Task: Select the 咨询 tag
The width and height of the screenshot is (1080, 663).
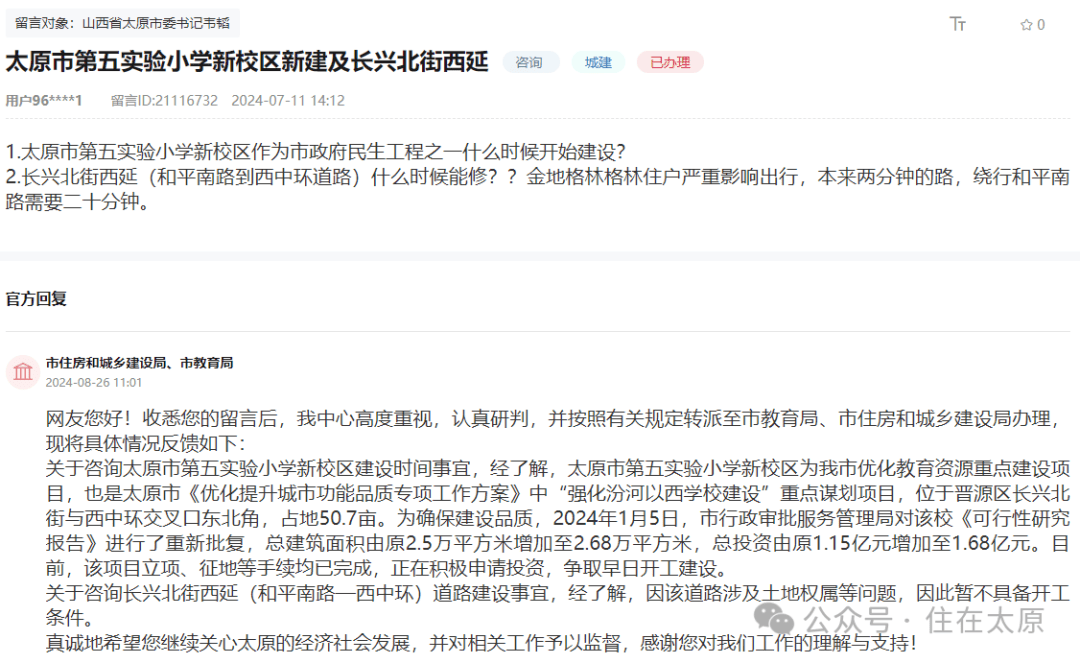Action: pos(529,62)
